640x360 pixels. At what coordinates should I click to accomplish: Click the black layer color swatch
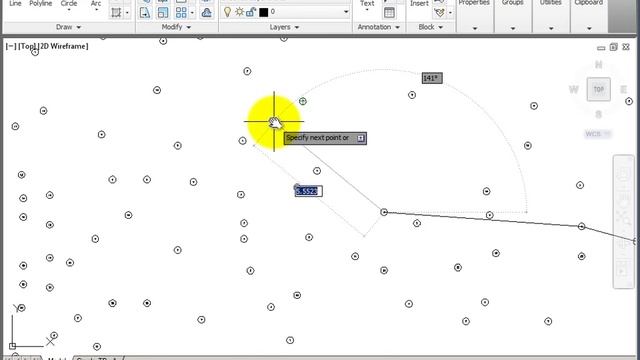(264, 12)
